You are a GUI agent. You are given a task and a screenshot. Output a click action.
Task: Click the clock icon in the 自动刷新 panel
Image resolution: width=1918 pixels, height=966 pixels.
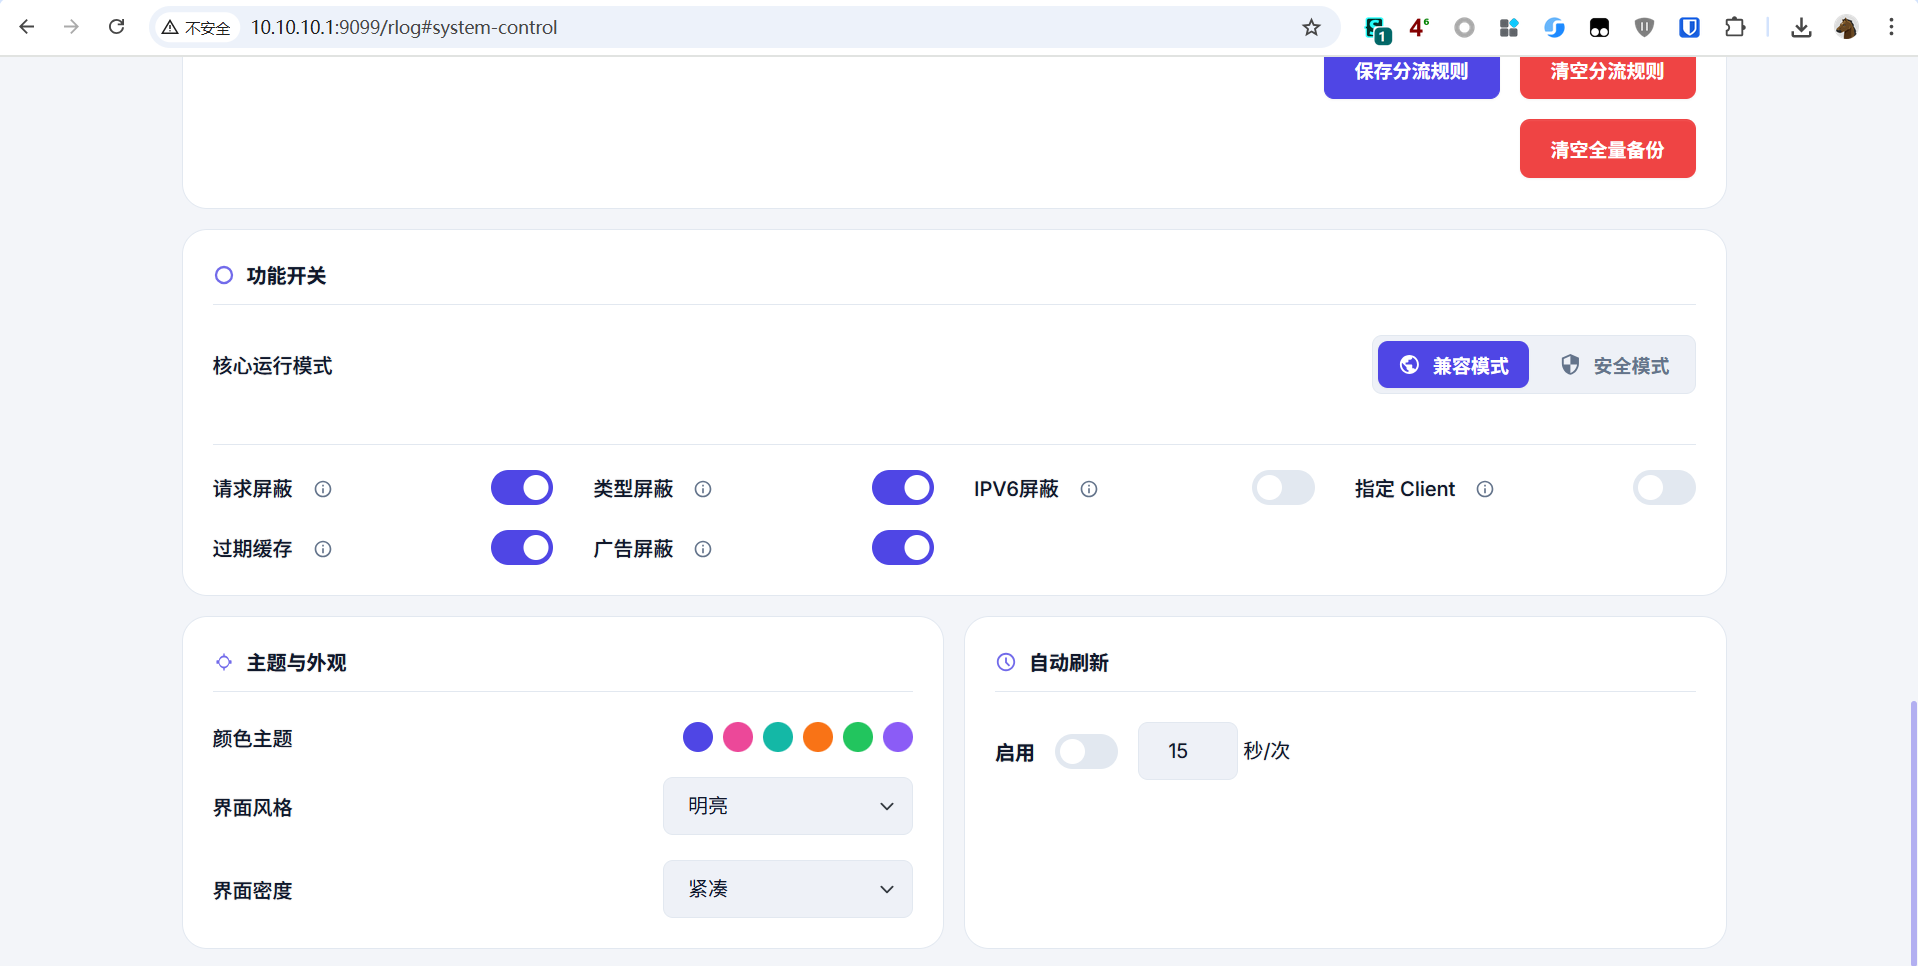[1005, 662]
